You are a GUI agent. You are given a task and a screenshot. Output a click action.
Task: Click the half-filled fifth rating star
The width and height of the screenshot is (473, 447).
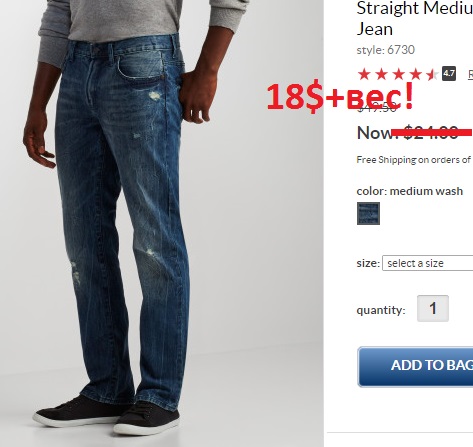pos(432,74)
